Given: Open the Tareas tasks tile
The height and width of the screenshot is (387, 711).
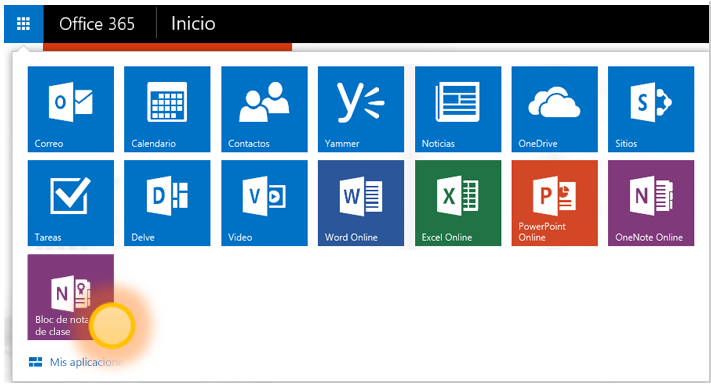Looking at the screenshot, I should 71,203.
